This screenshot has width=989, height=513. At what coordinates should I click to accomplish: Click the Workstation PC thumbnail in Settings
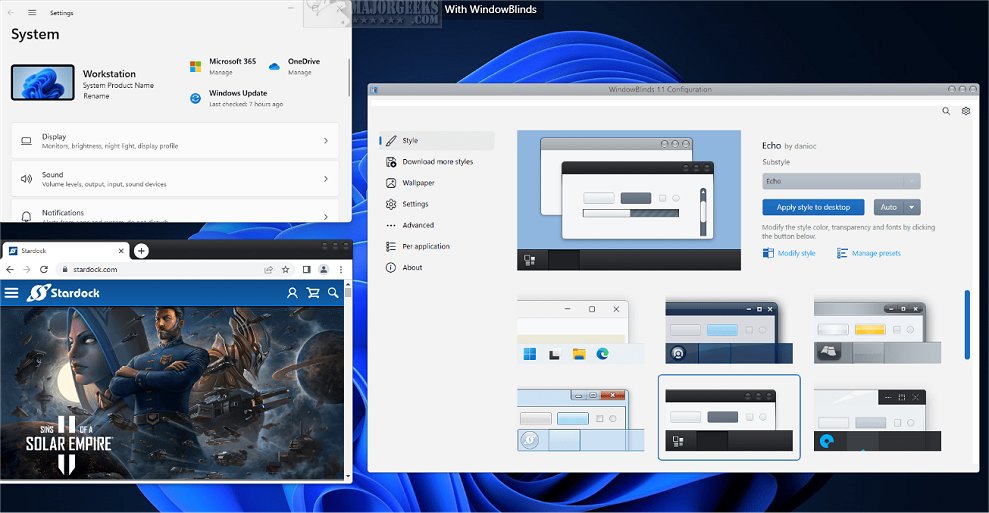43,83
